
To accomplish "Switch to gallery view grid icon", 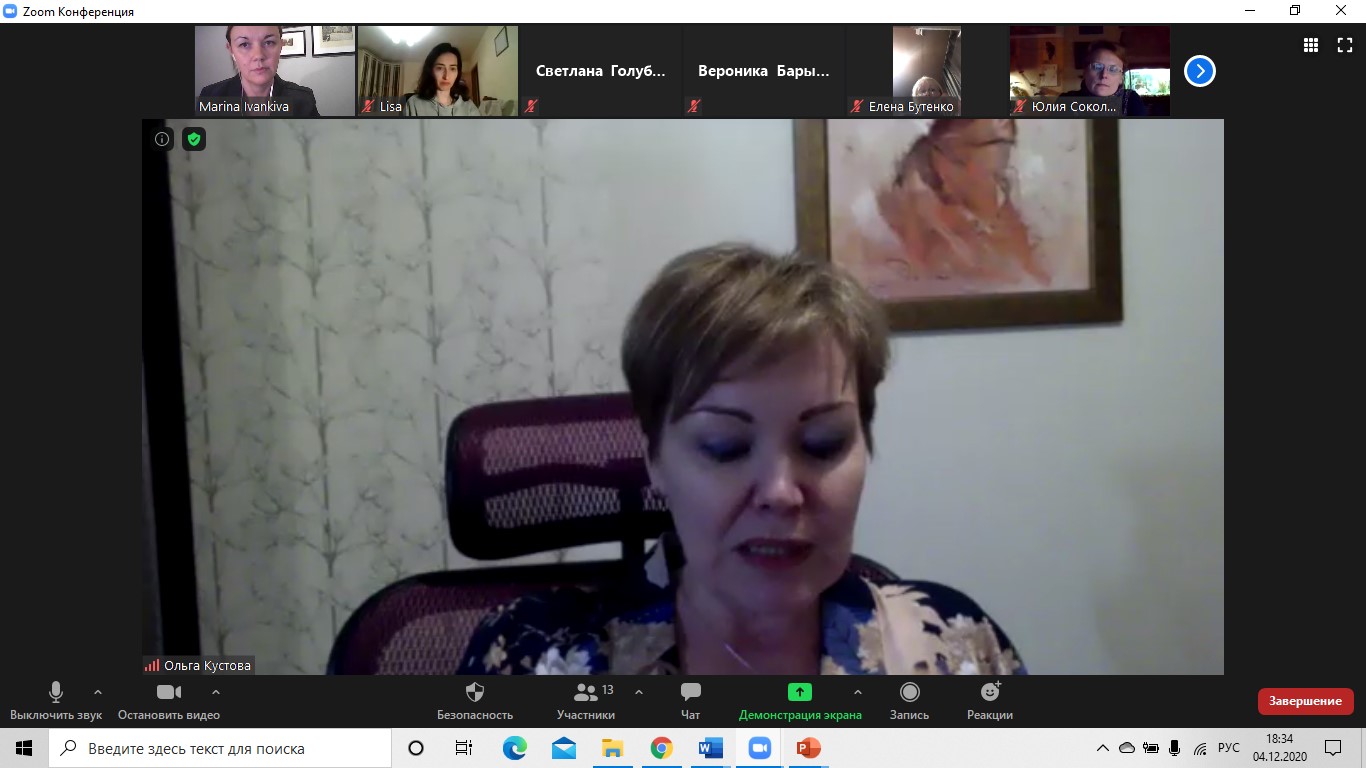I will click(1311, 45).
